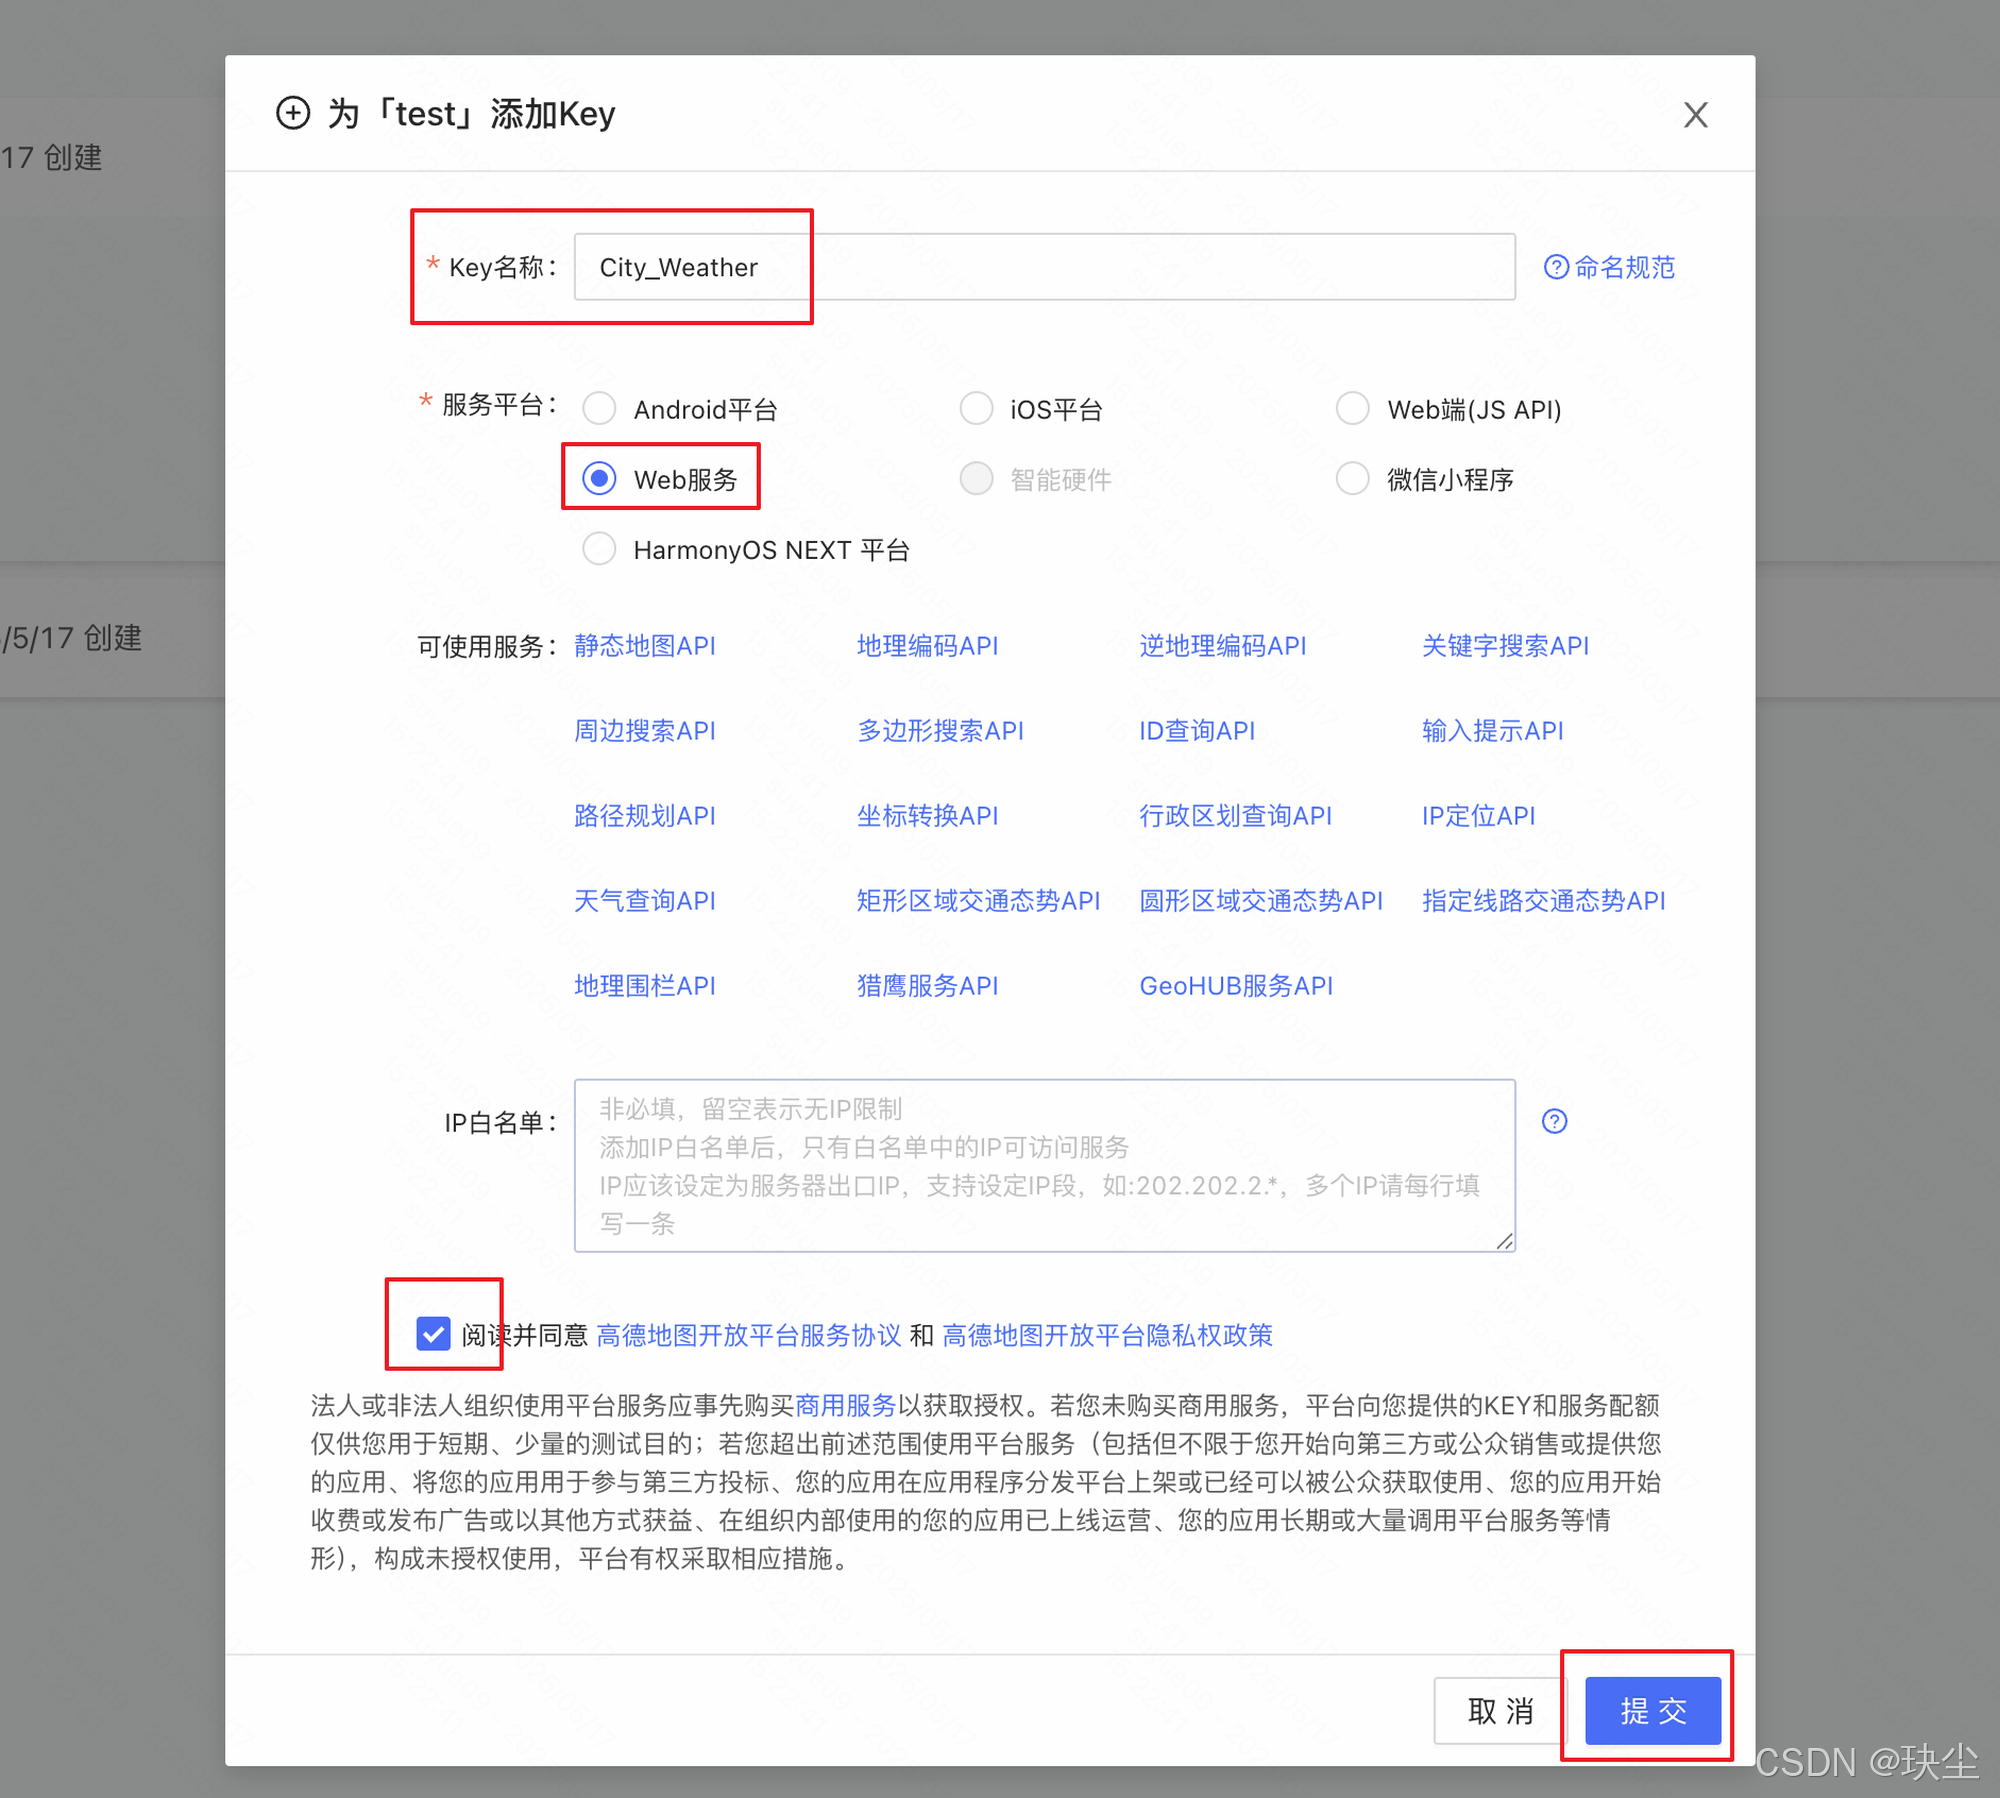Viewport: 2000px width, 1798px height.
Task: Click the 高德地图开放平台服务协议 link
Action: pos(748,1335)
